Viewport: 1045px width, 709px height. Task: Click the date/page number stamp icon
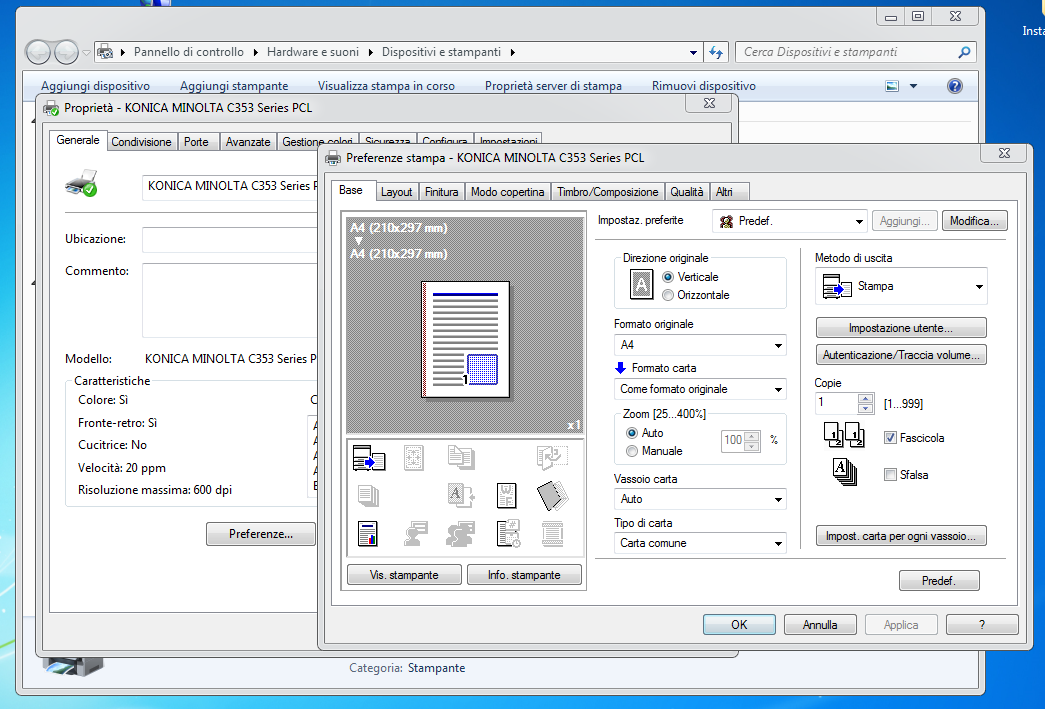coord(507,534)
